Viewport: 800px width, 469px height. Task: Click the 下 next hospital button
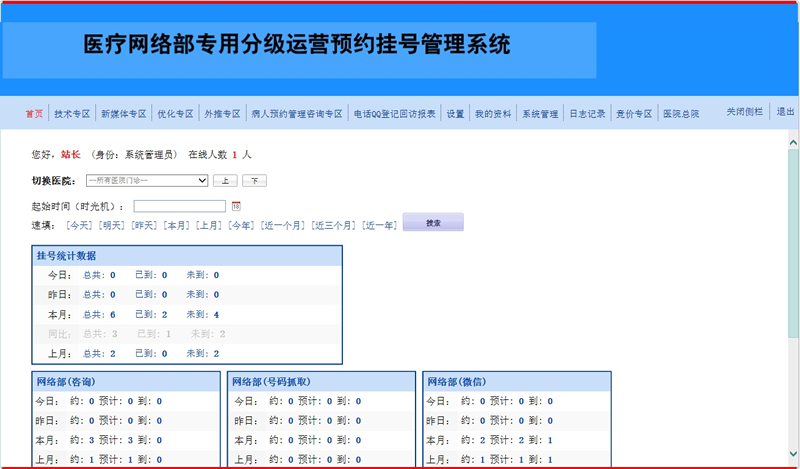click(254, 181)
